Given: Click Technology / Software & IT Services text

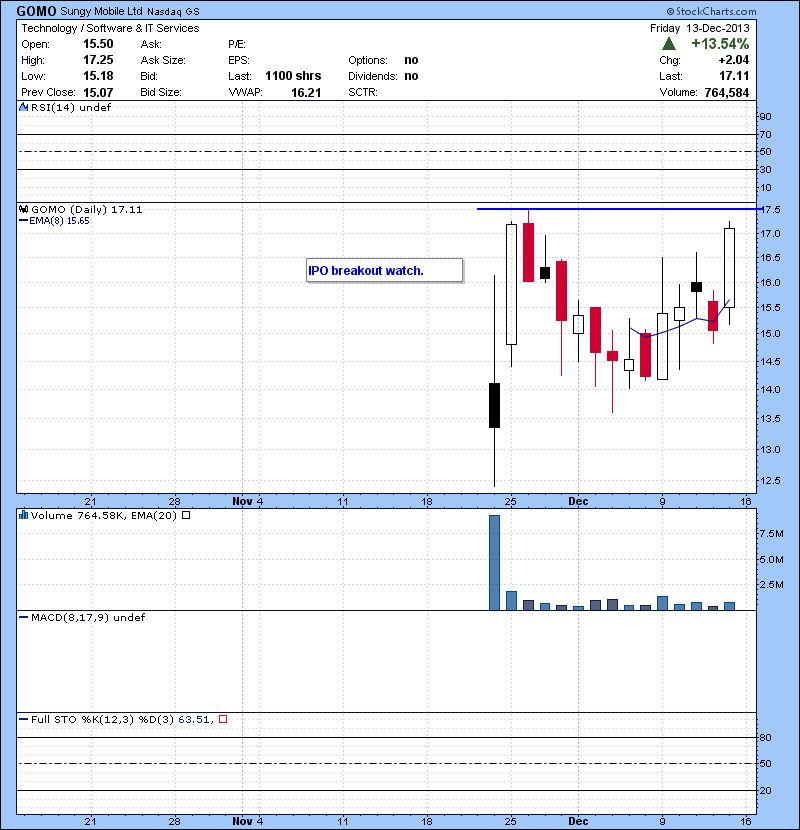Looking at the screenshot, I should 110,28.
